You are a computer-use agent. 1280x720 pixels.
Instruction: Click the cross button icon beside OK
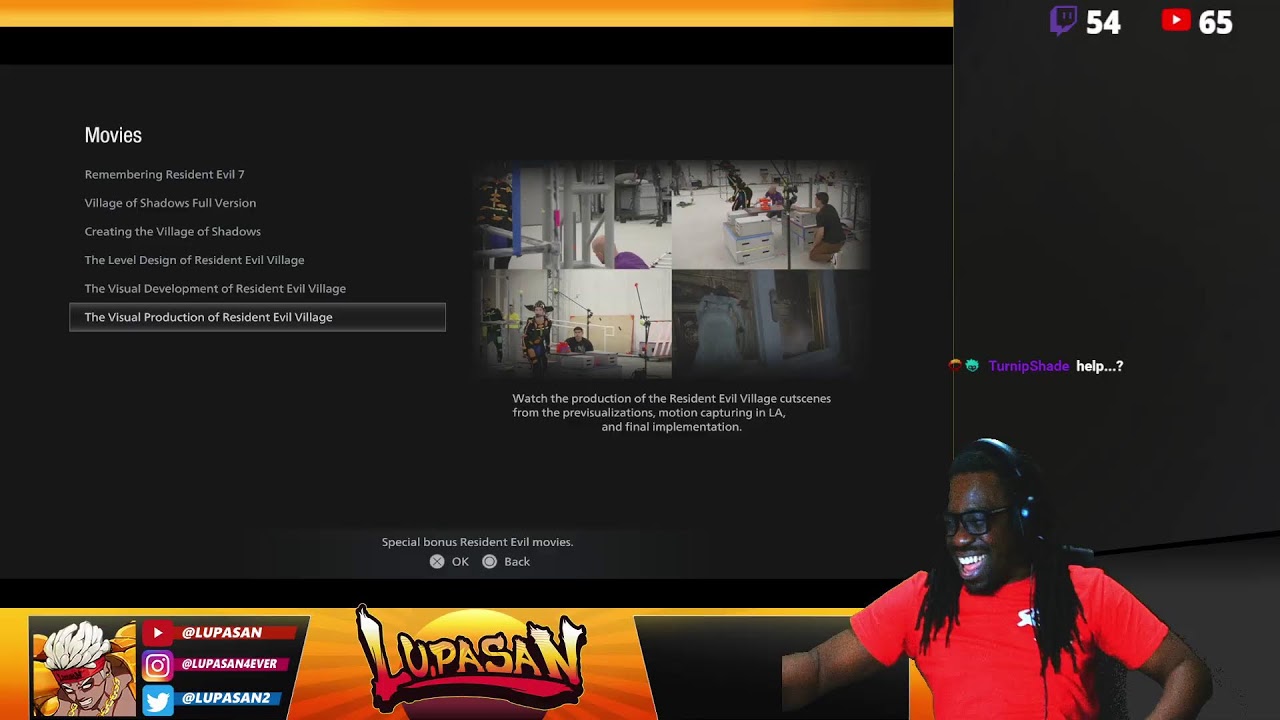437,562
